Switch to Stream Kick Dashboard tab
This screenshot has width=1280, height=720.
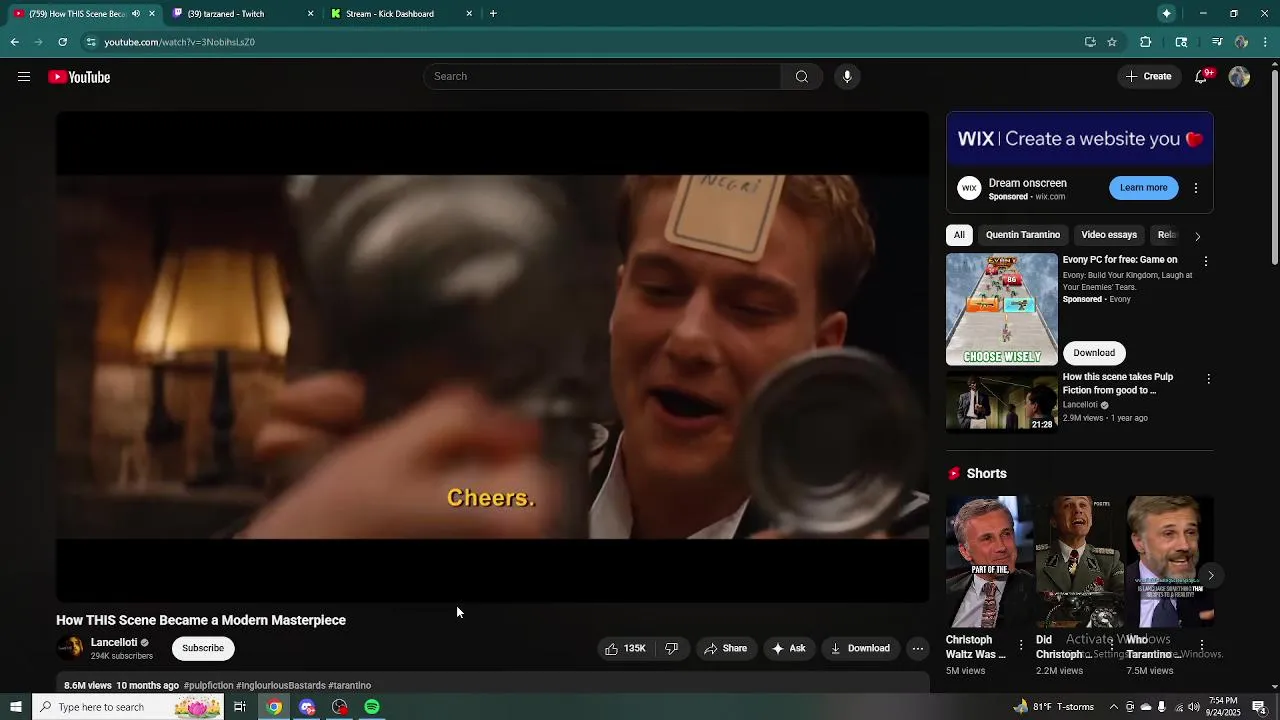[x=398, y=13]
